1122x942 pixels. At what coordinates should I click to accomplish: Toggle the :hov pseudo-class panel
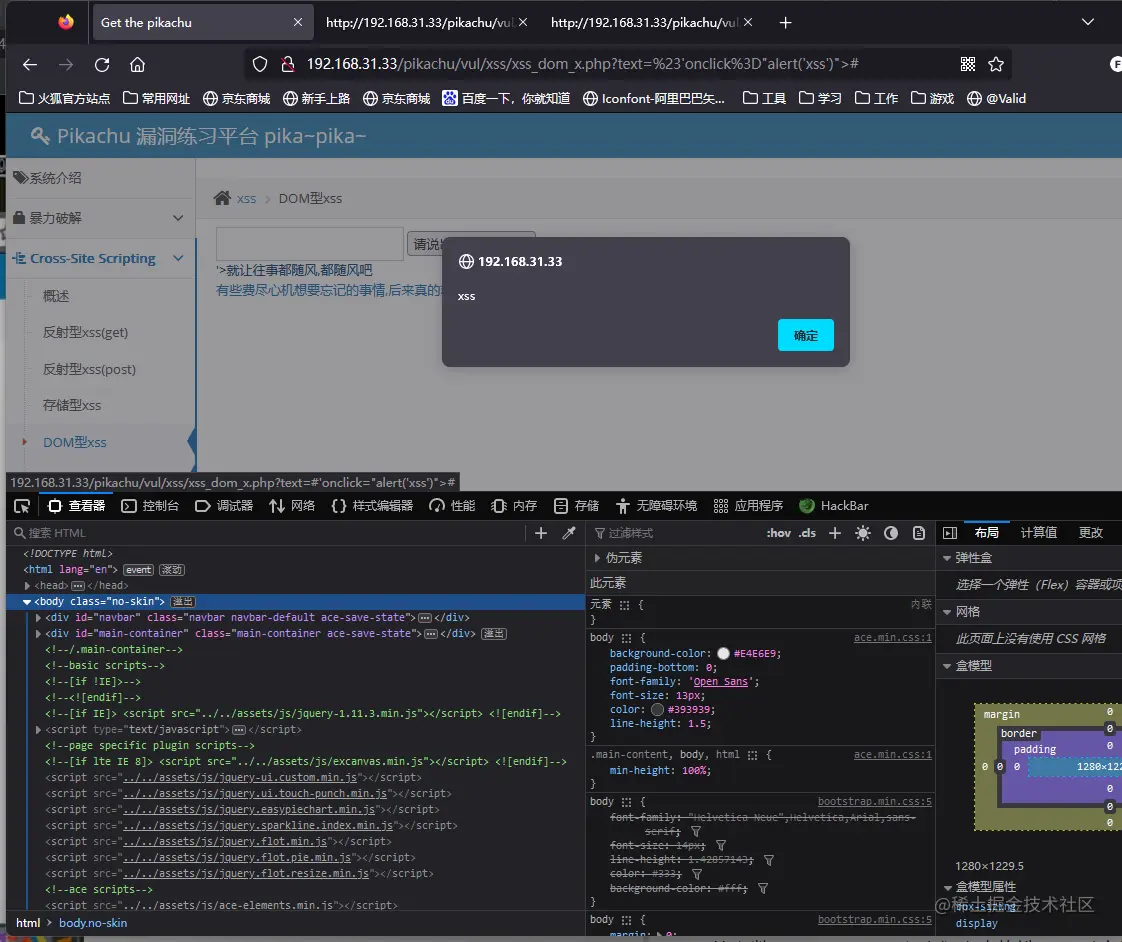(x=779, y=533)
